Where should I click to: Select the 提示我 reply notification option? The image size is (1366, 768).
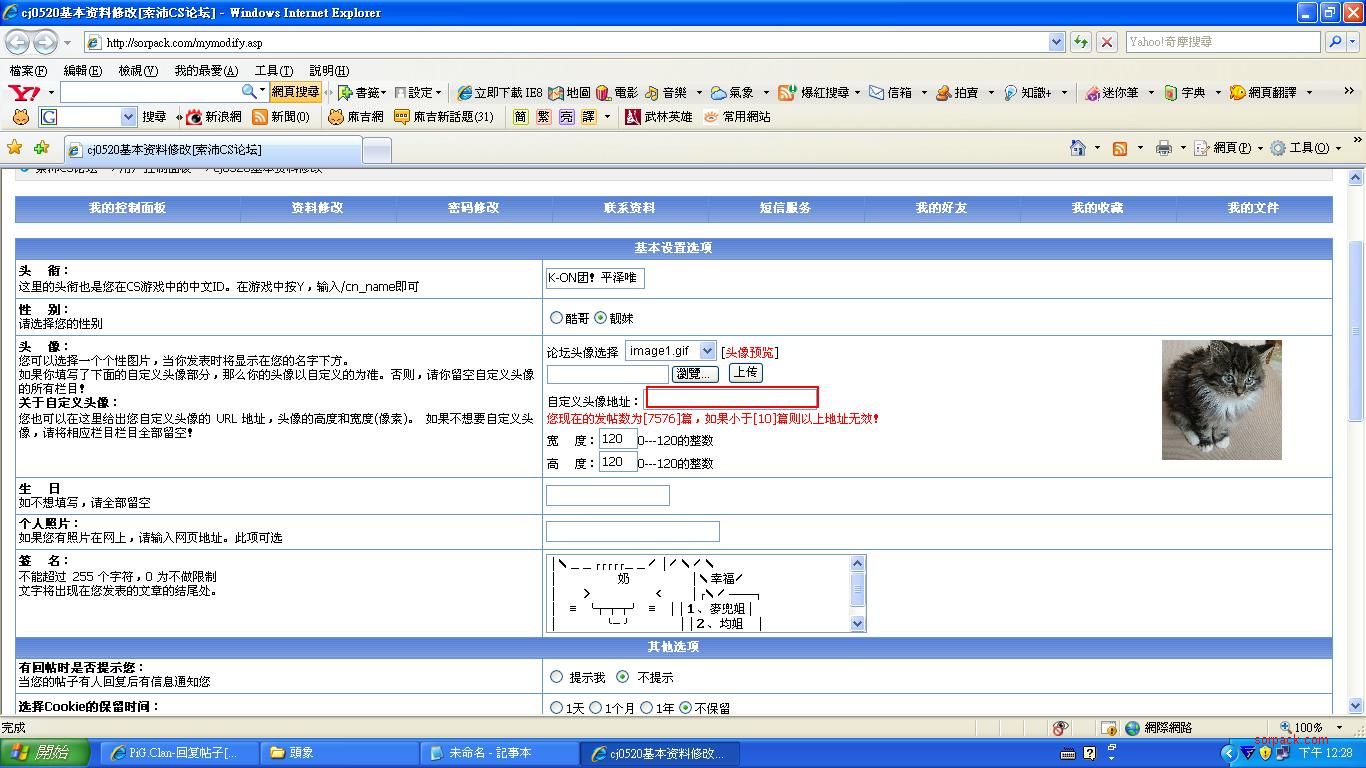point(556,677)
